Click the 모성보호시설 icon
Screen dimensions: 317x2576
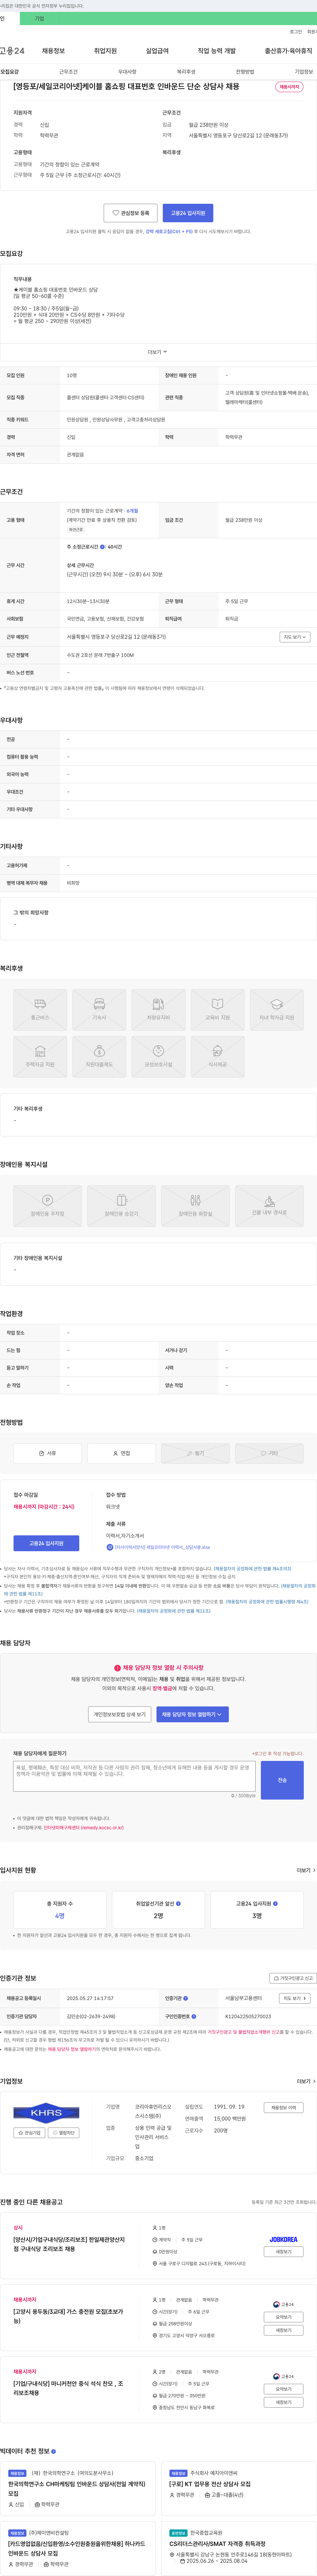[158, 1057]
